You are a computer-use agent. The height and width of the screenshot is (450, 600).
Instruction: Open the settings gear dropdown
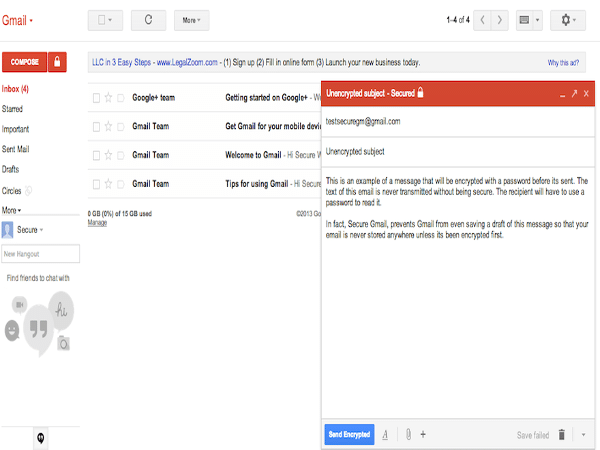tap(568, 19)
